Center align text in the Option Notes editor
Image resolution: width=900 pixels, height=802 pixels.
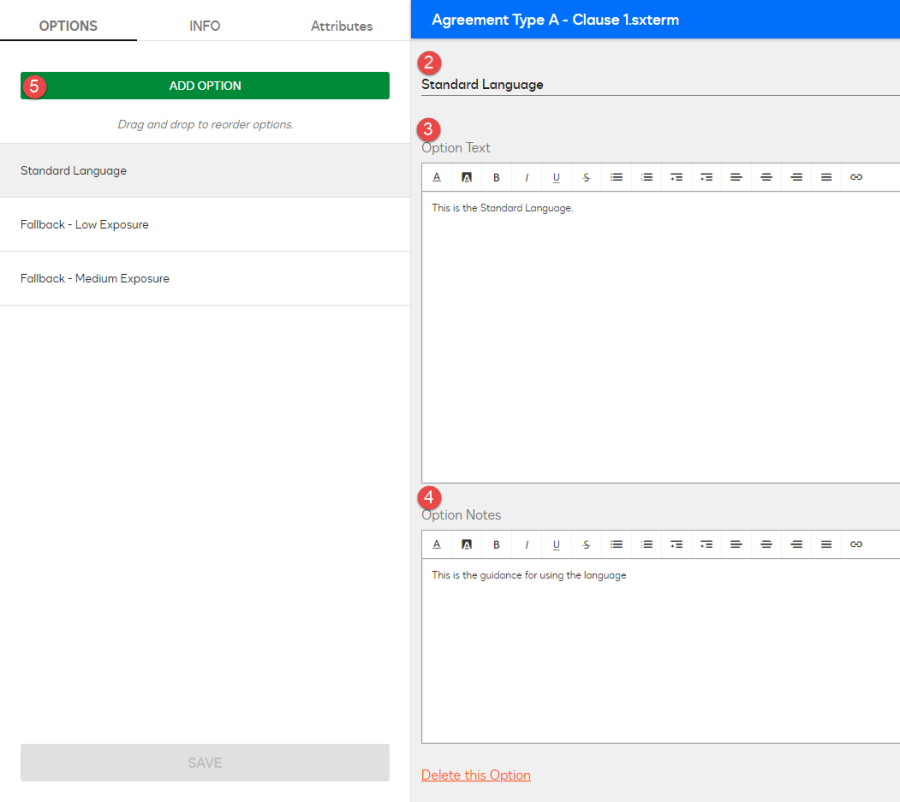click(x=767, y=544)
